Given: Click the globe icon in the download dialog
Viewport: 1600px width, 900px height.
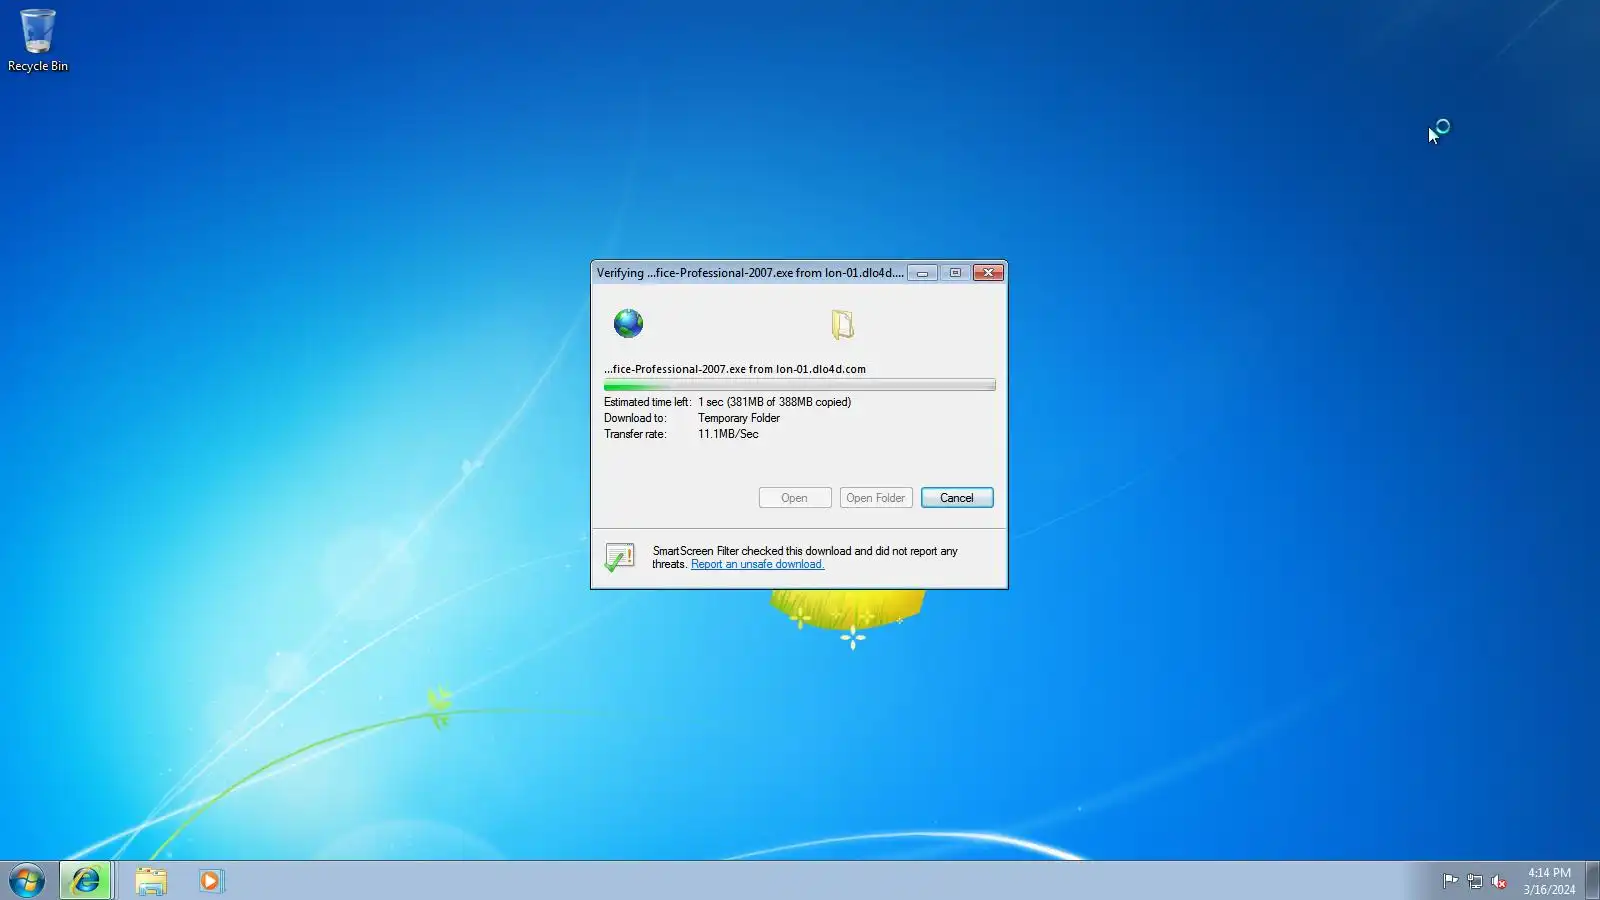Looking at the screenshot, I should click(628, 323).
